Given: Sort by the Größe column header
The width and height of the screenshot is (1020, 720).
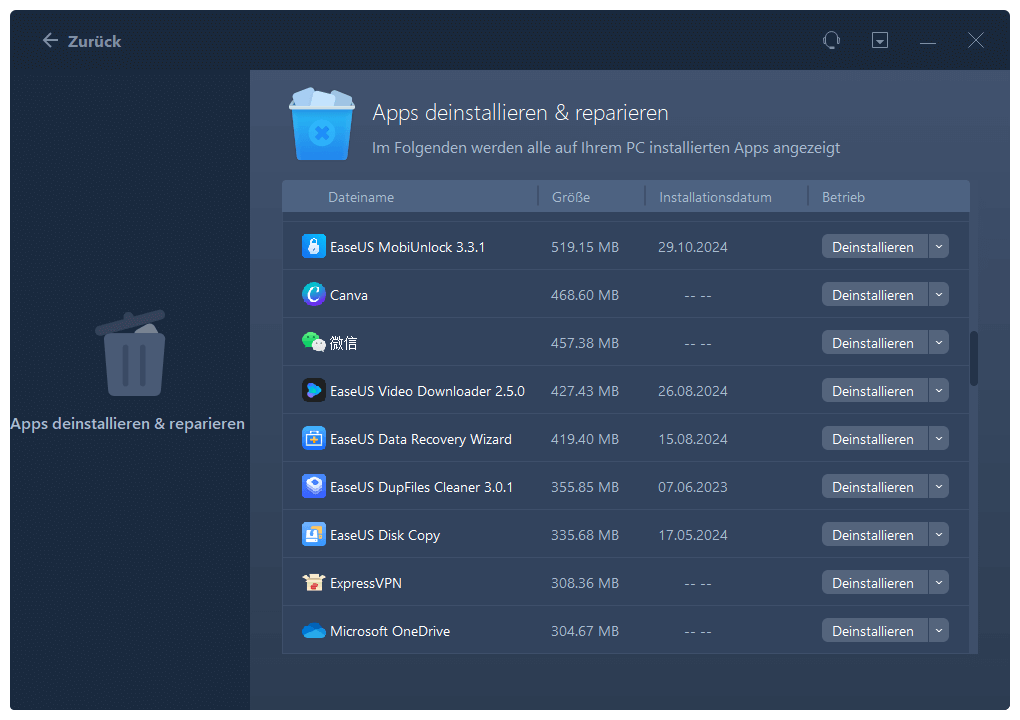Looking at the screenshot, I should coord(571,197).
